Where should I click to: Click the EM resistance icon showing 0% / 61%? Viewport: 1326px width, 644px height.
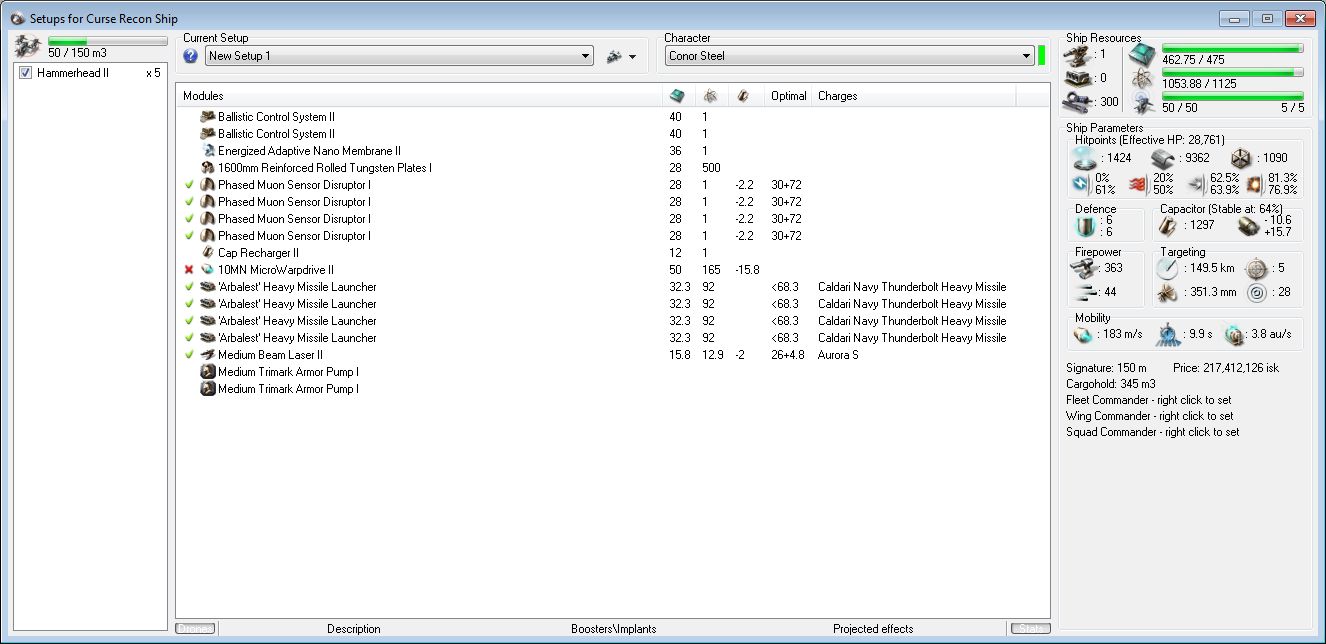[x=1080, y=183]
